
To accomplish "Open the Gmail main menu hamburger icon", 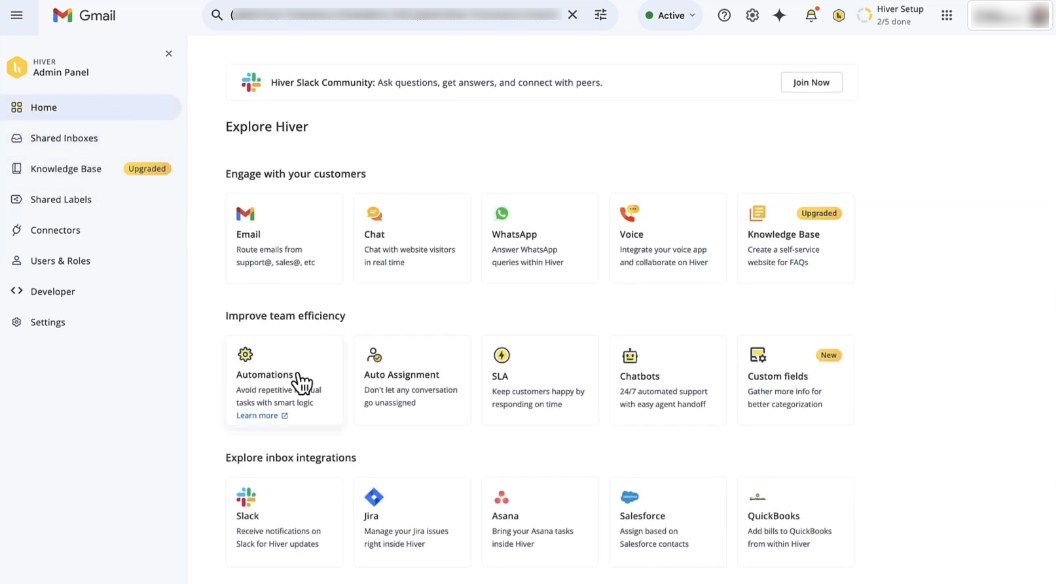I will coord(16,15).
